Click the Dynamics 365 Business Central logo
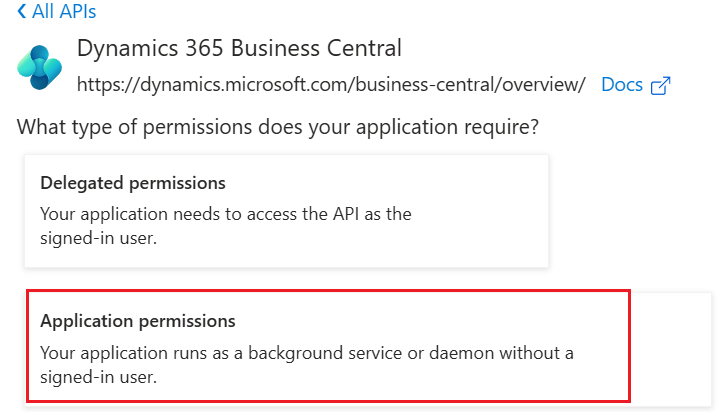 [x=40, y=67]
